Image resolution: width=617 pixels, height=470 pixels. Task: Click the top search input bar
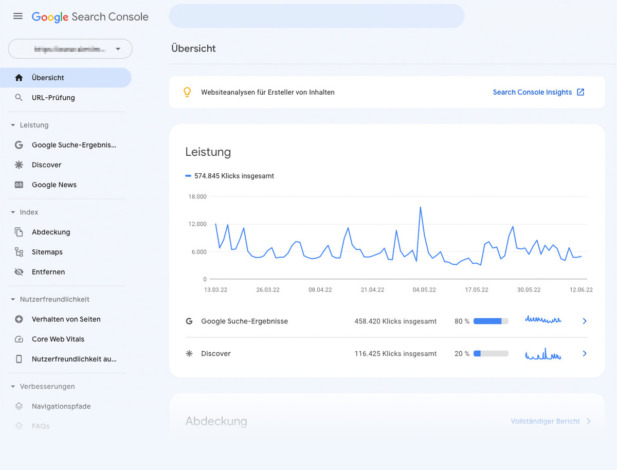point(317,16)
